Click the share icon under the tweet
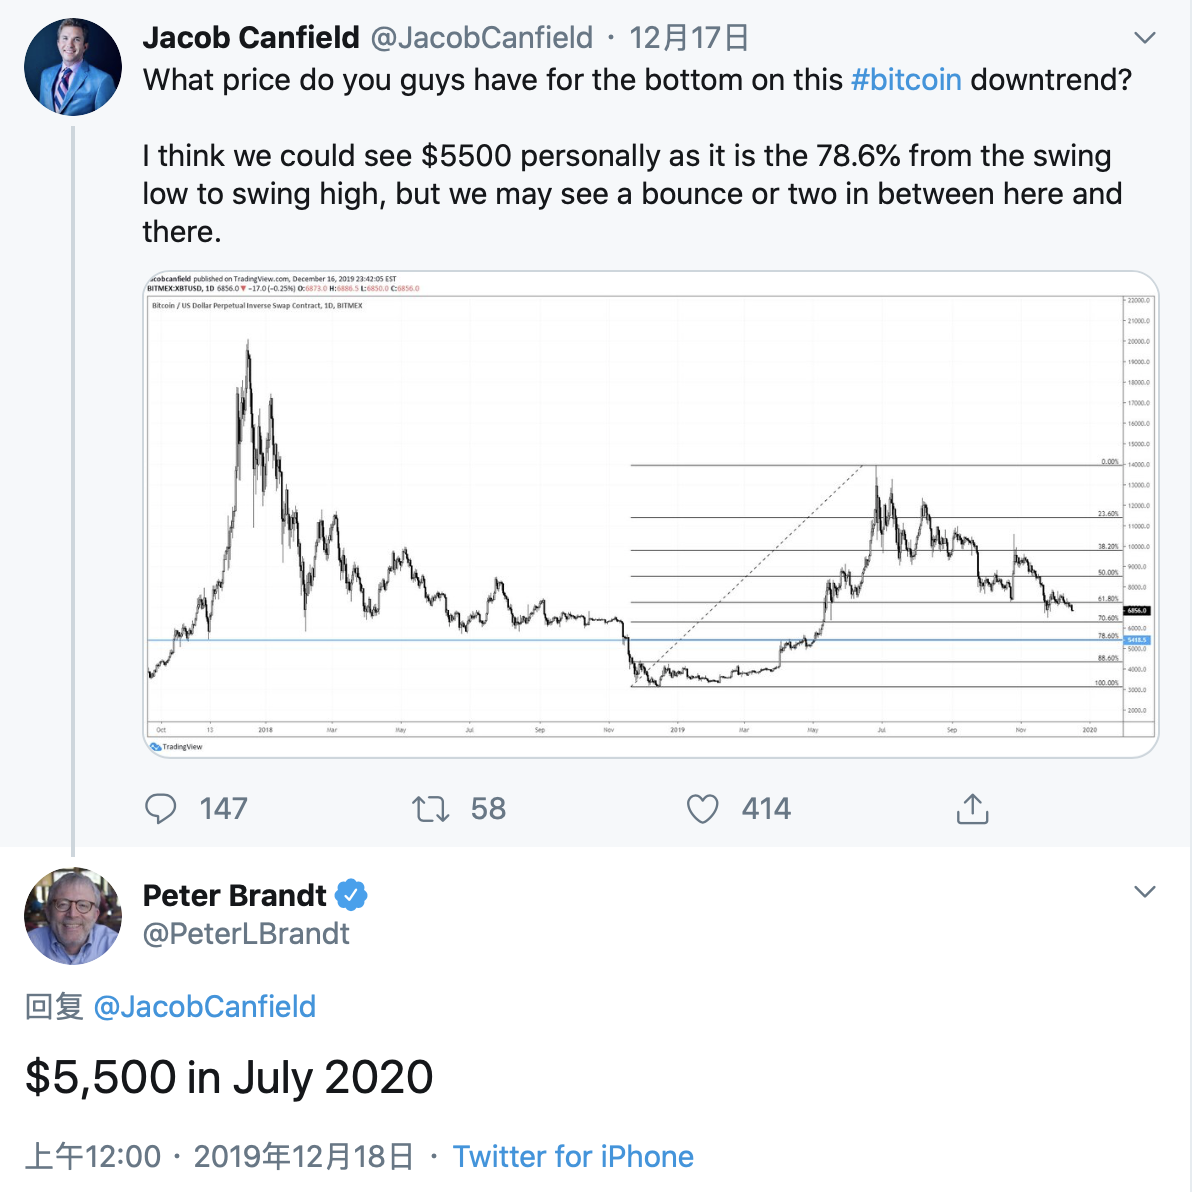 (972, 808)
